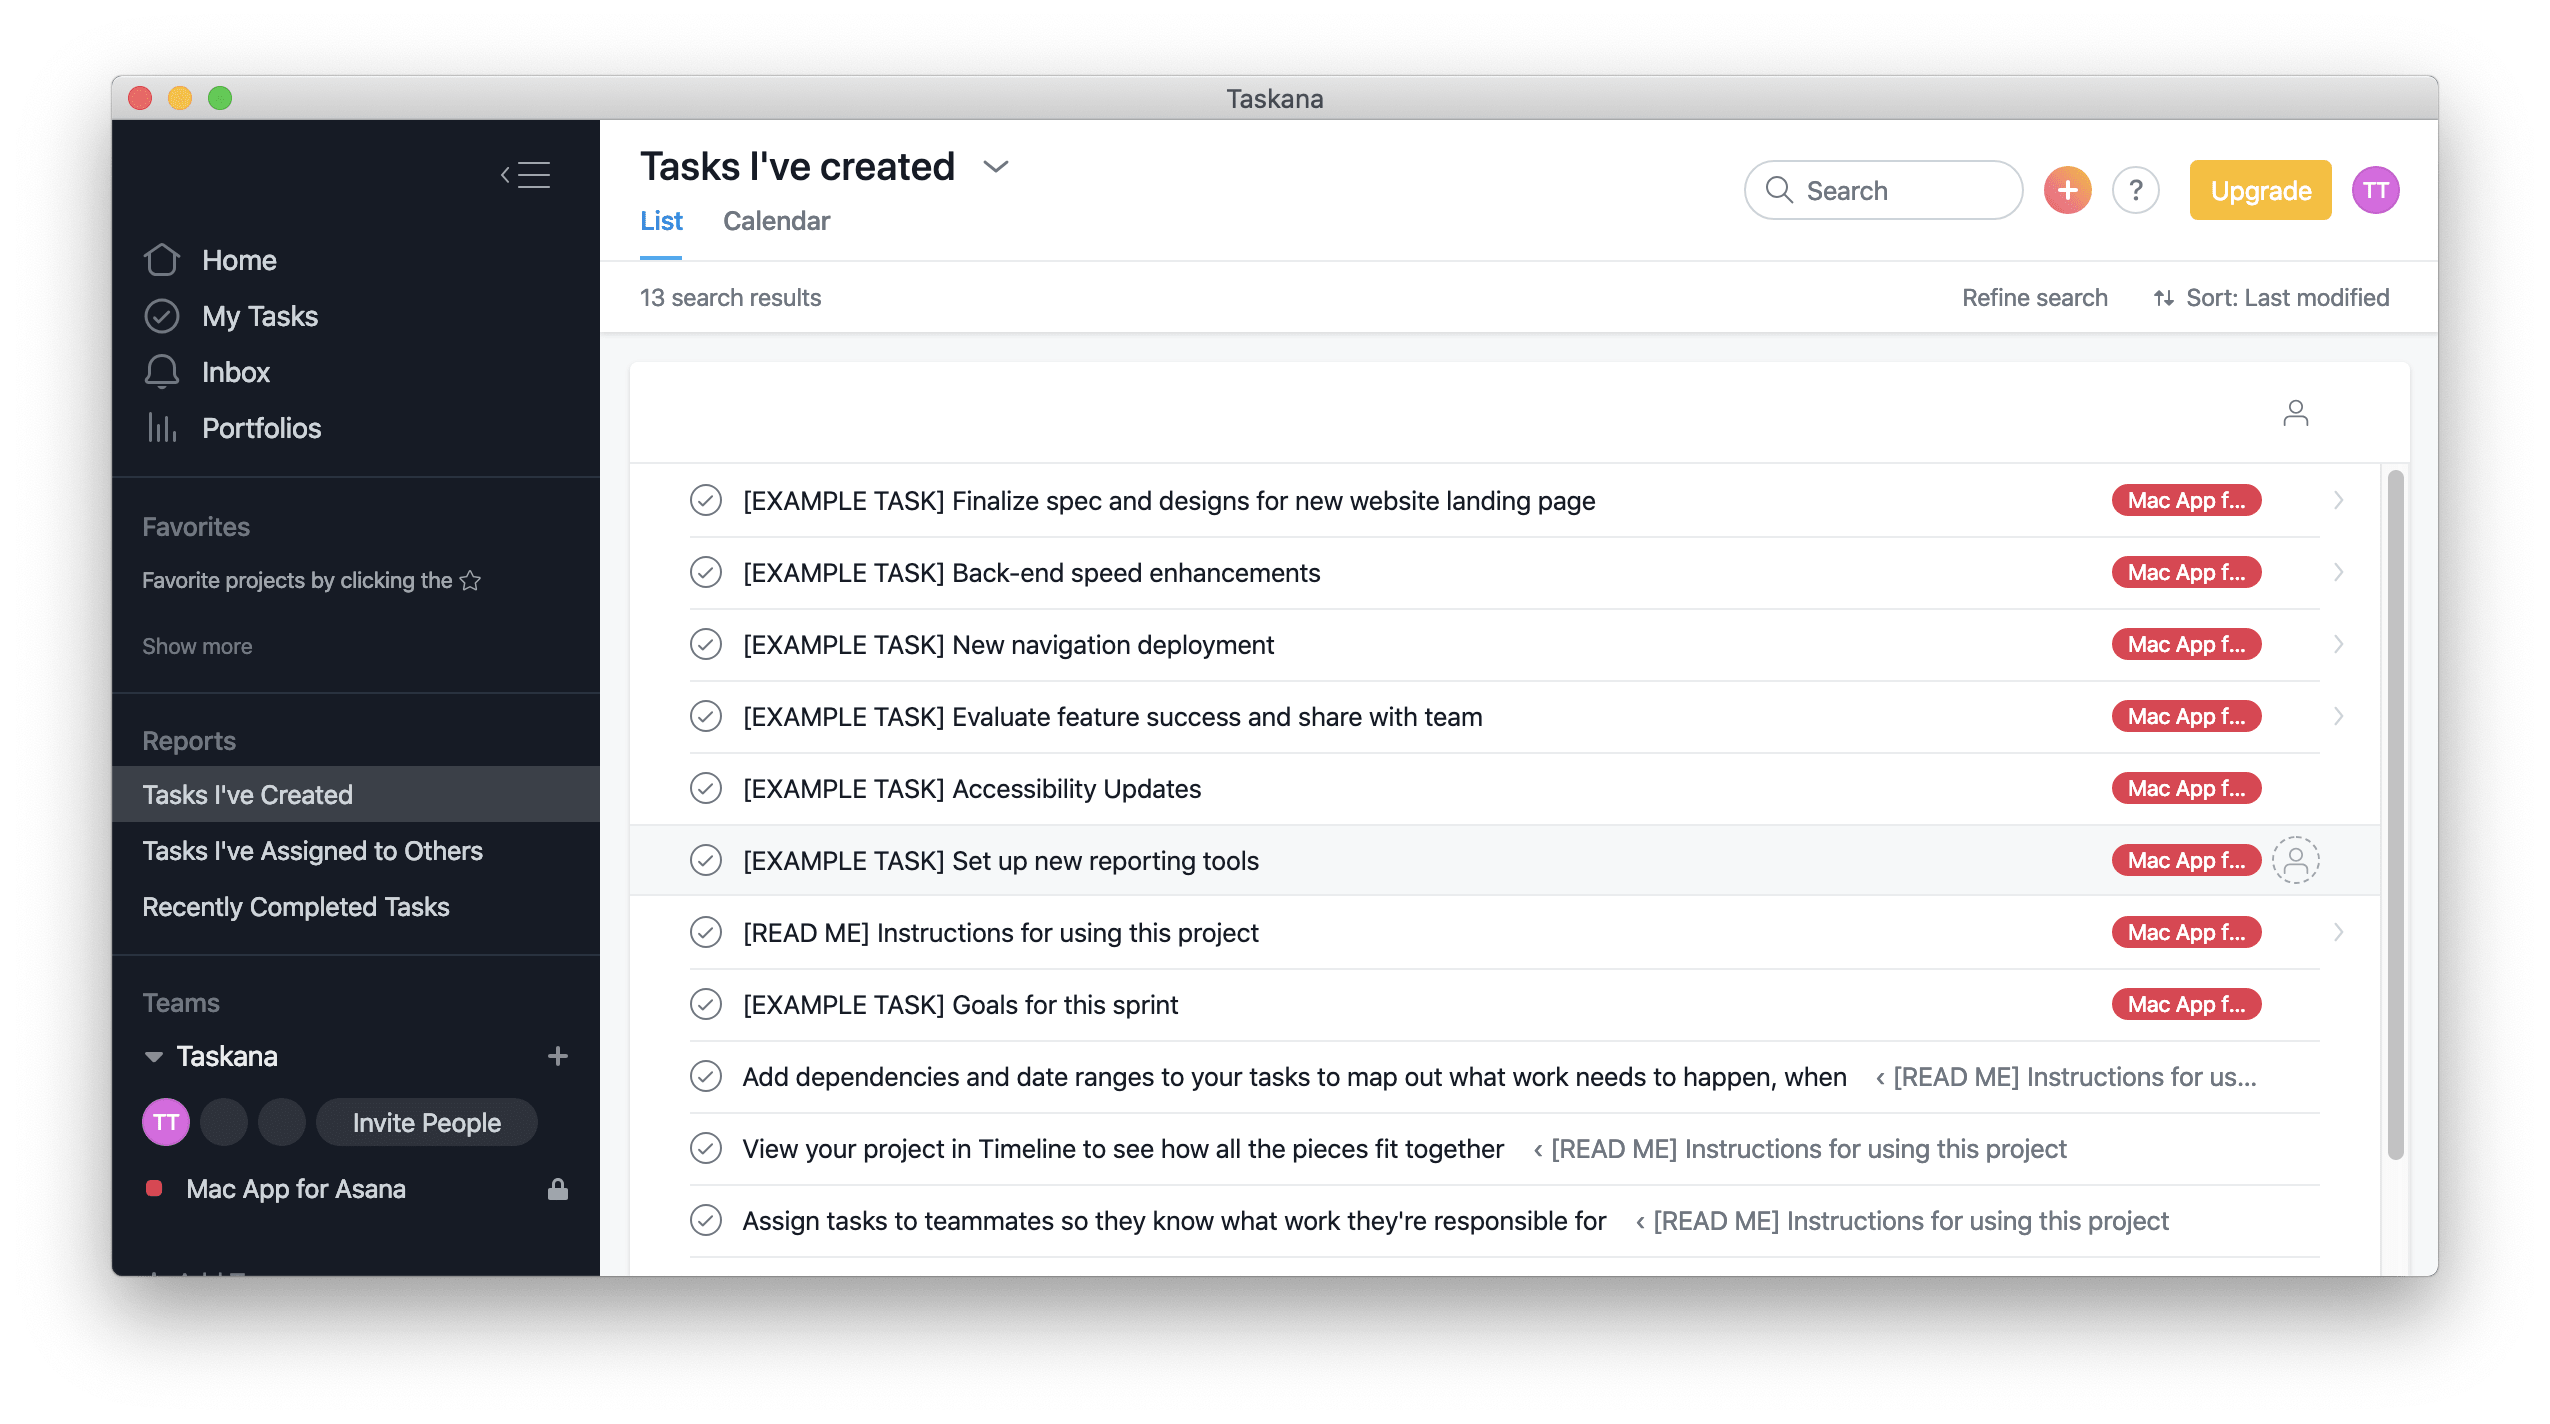
Task: Open the Tasks I've created title dropdown
Action: click(x=995, y=167)
